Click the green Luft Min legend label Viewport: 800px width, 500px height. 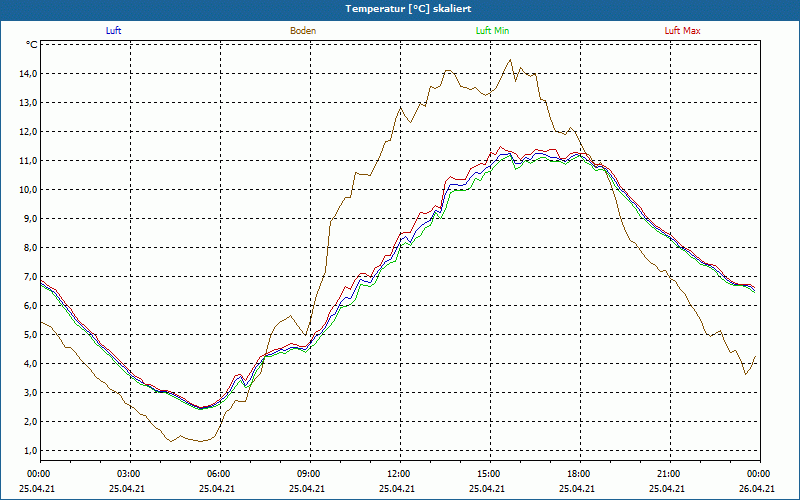(x=492, y=31)
